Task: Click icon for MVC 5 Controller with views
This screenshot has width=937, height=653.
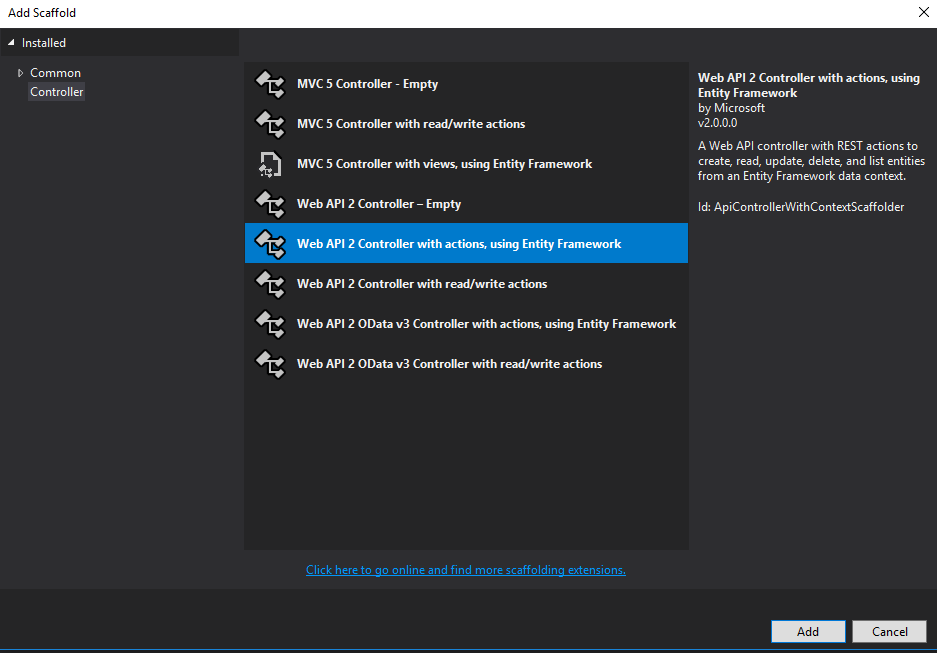Action: point(270,164)
